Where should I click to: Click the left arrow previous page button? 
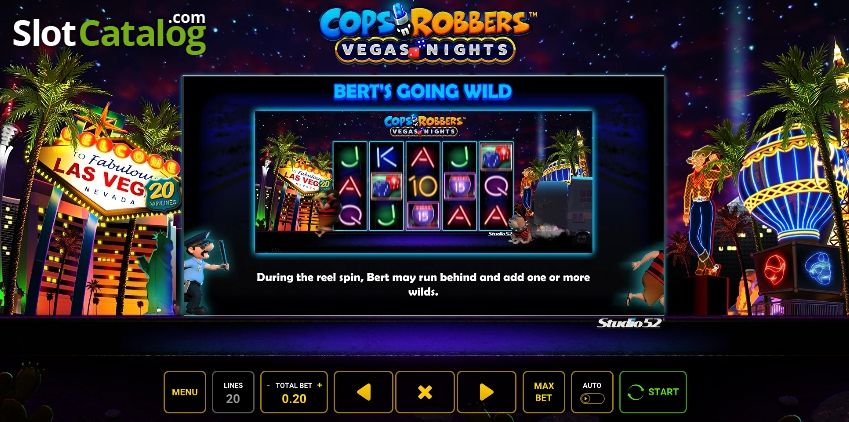point(363,392)
